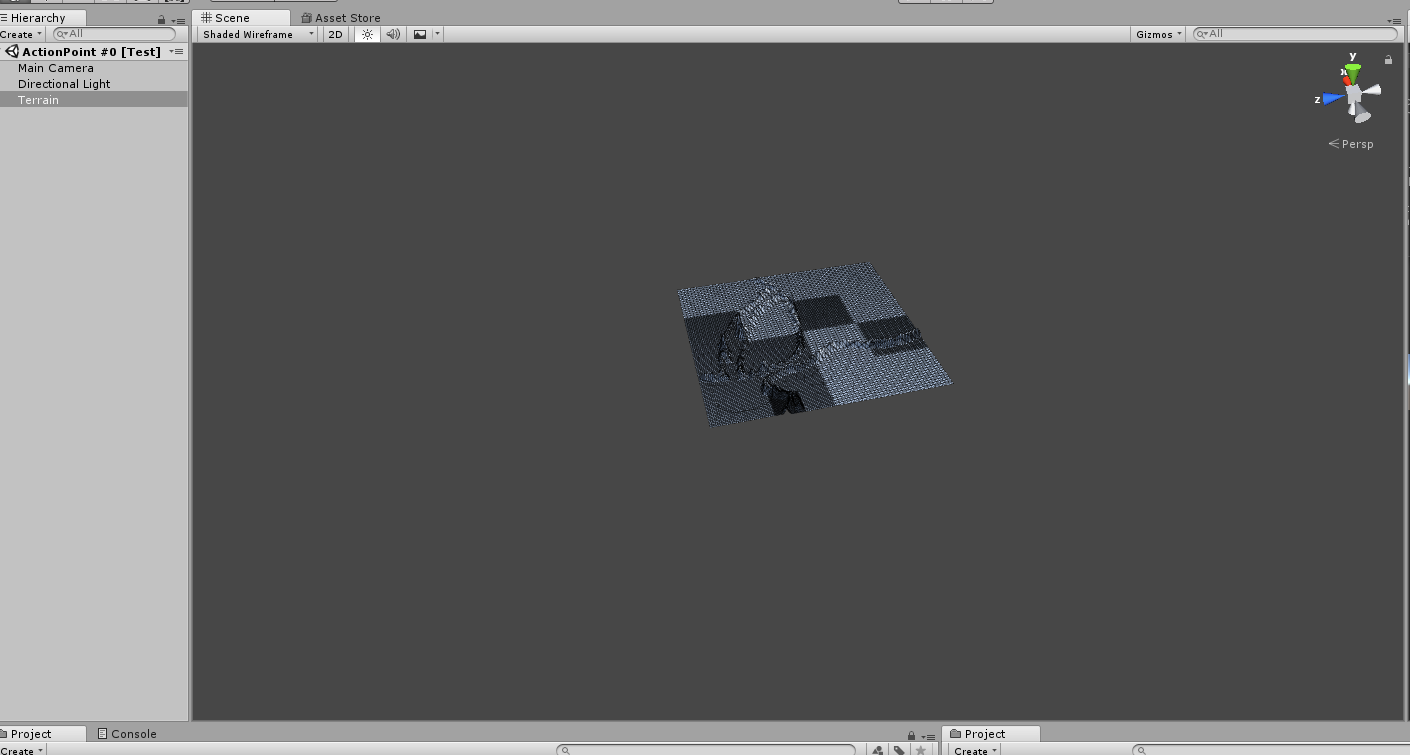Open the scene effects dropdown arrow
This screenshot has height=755, width=1410.
pyautogui.click(x=437, y=34)
